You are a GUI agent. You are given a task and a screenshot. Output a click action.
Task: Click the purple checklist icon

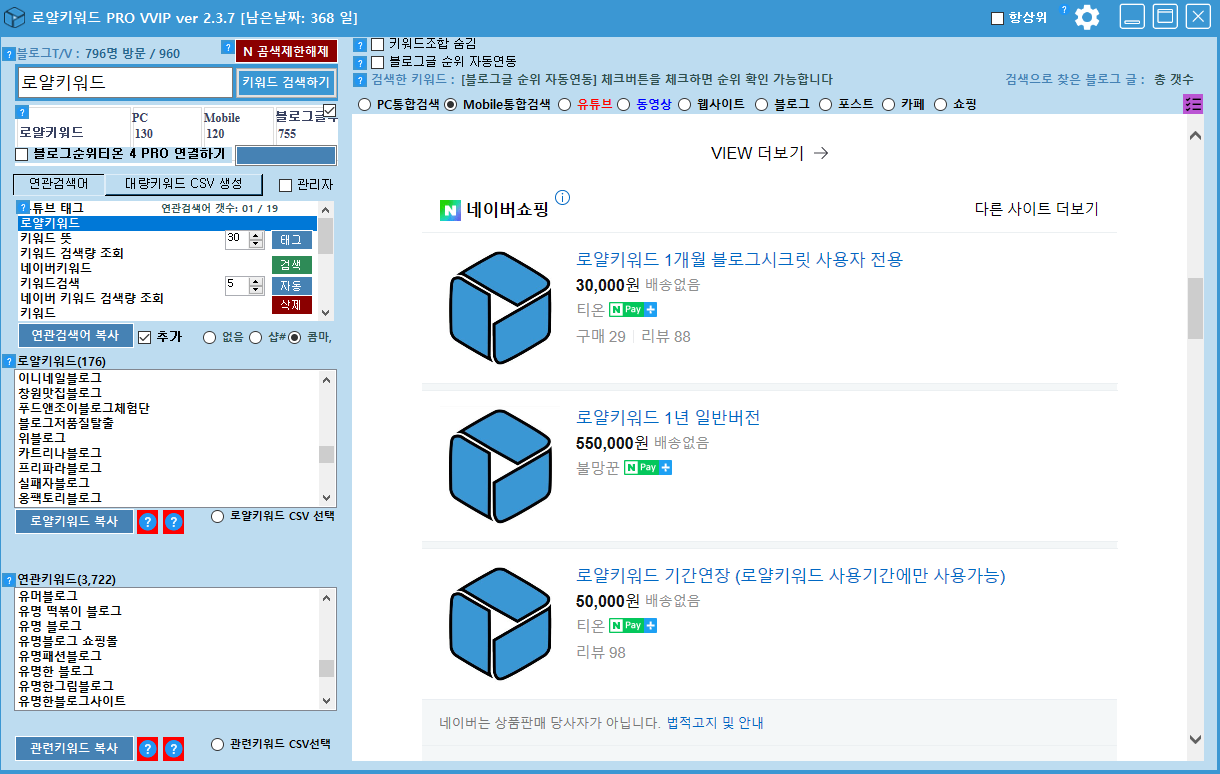(x=1193, y=104)
